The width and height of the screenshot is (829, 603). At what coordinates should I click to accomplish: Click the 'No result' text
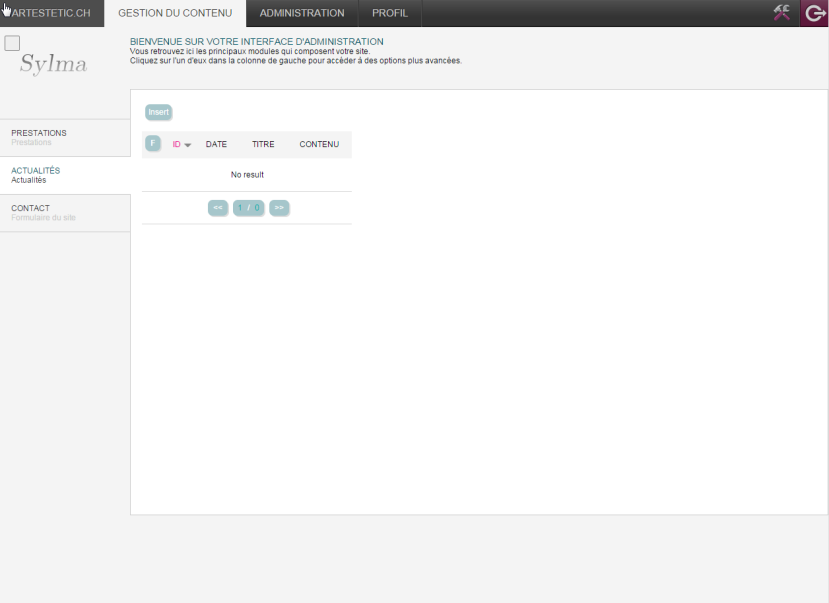pyautogui.click(x=247, y=175)
